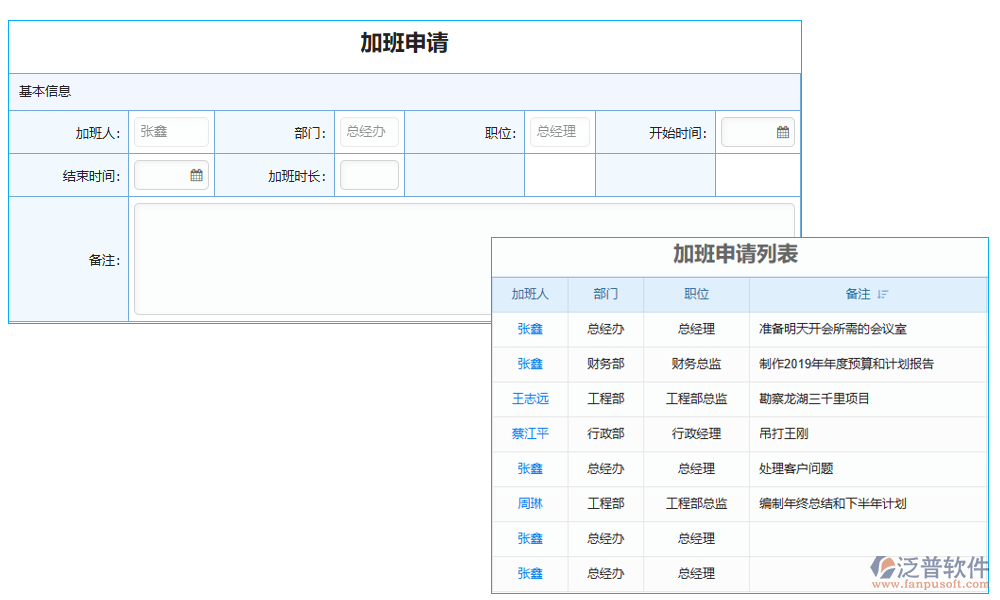Open the 蔡江平 applicant link
Image resolution: width=1000 pixels, height=600 pixels.
point(530,434)
